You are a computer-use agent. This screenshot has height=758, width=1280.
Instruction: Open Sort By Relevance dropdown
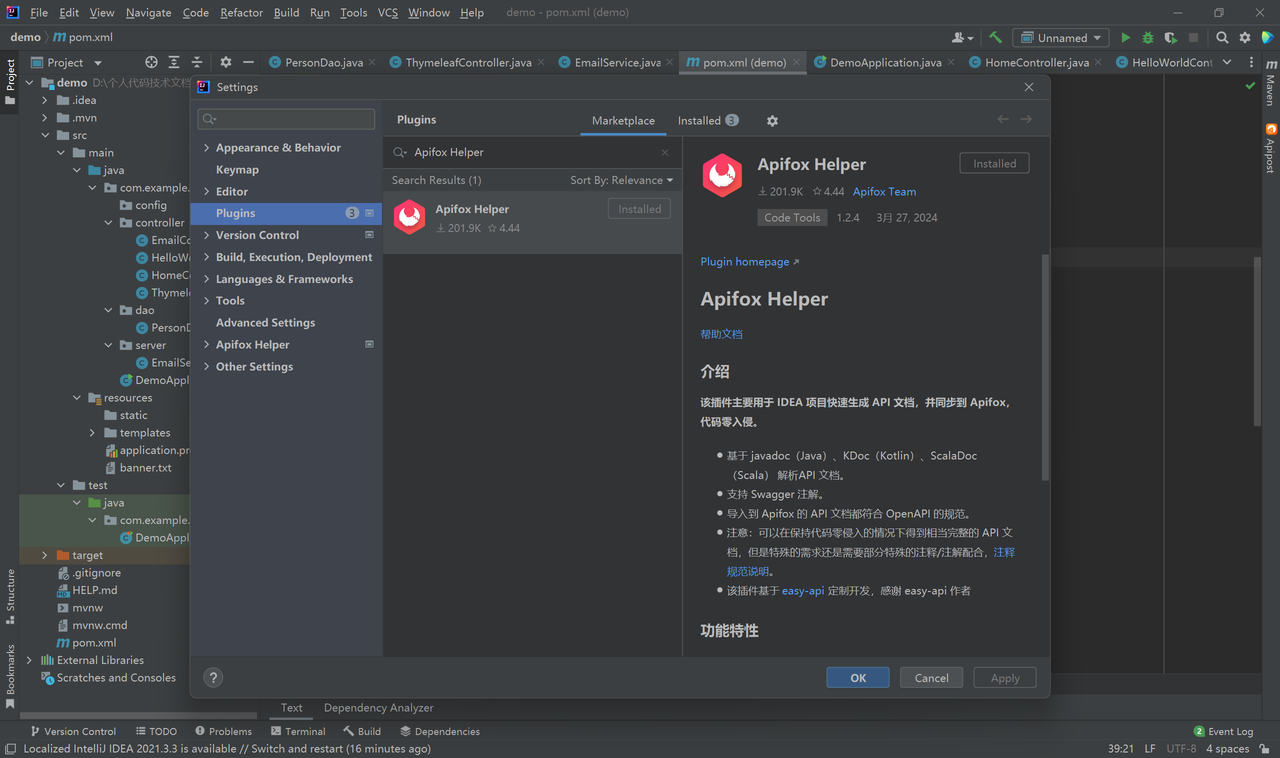pyautogui.click(x=621, y=180)
